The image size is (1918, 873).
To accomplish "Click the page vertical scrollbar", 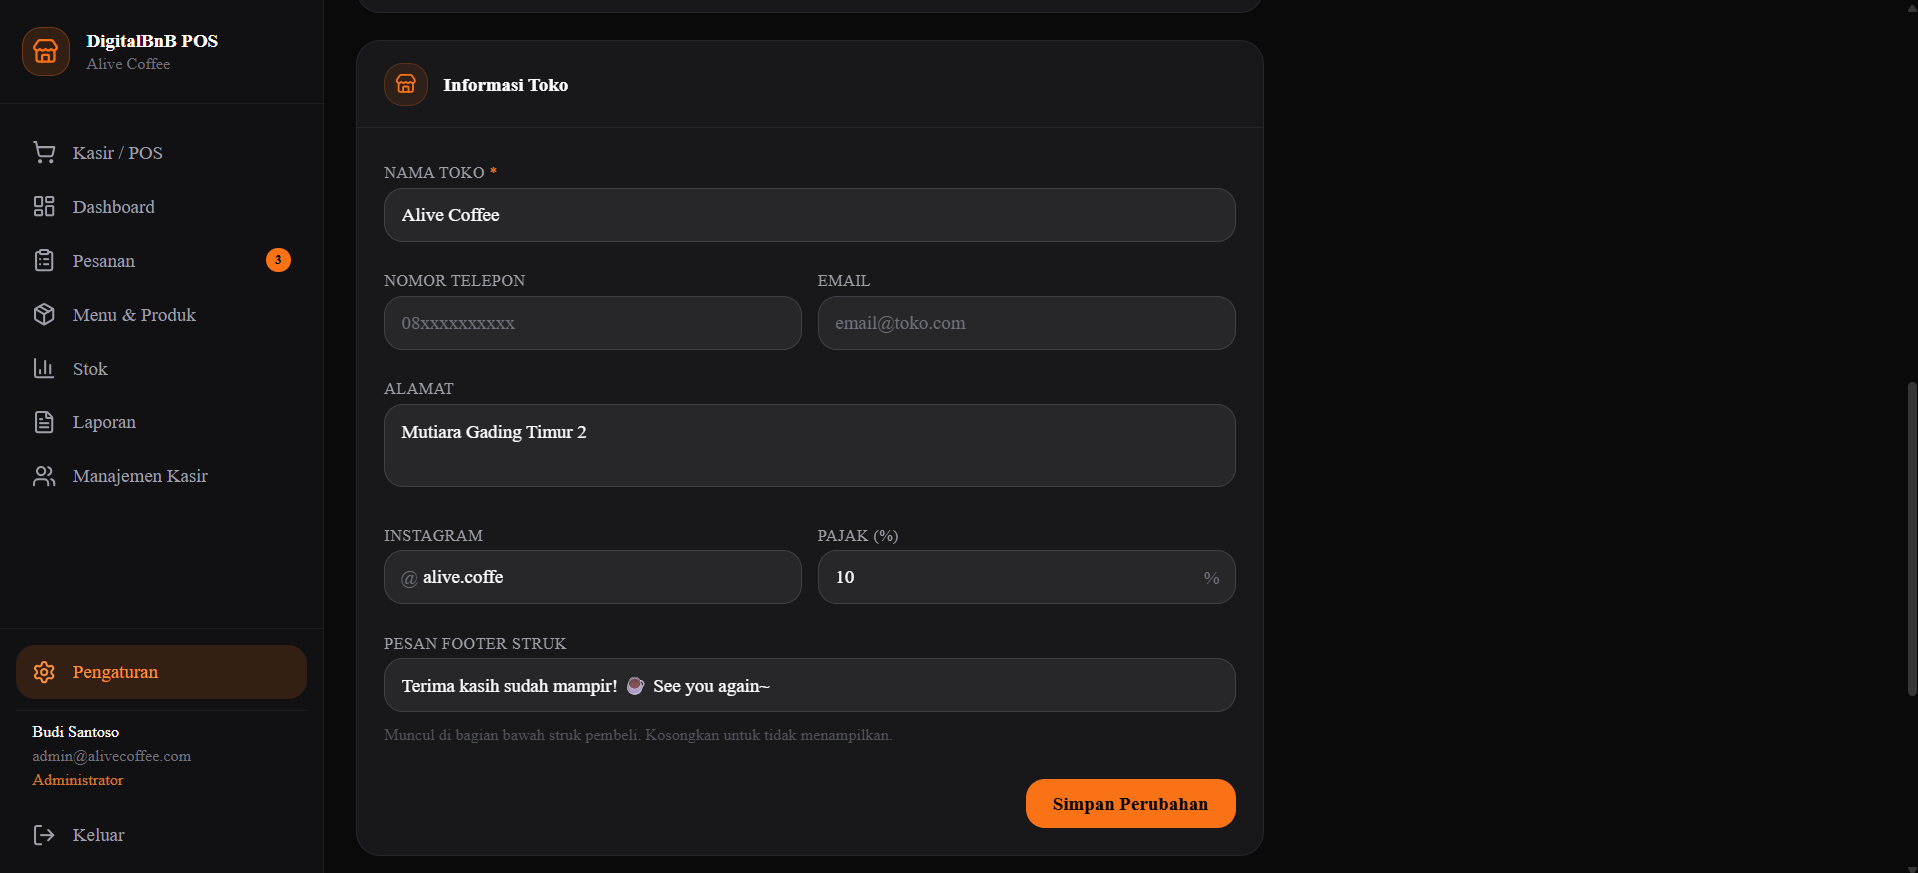I will click(x=1912, y=538).
